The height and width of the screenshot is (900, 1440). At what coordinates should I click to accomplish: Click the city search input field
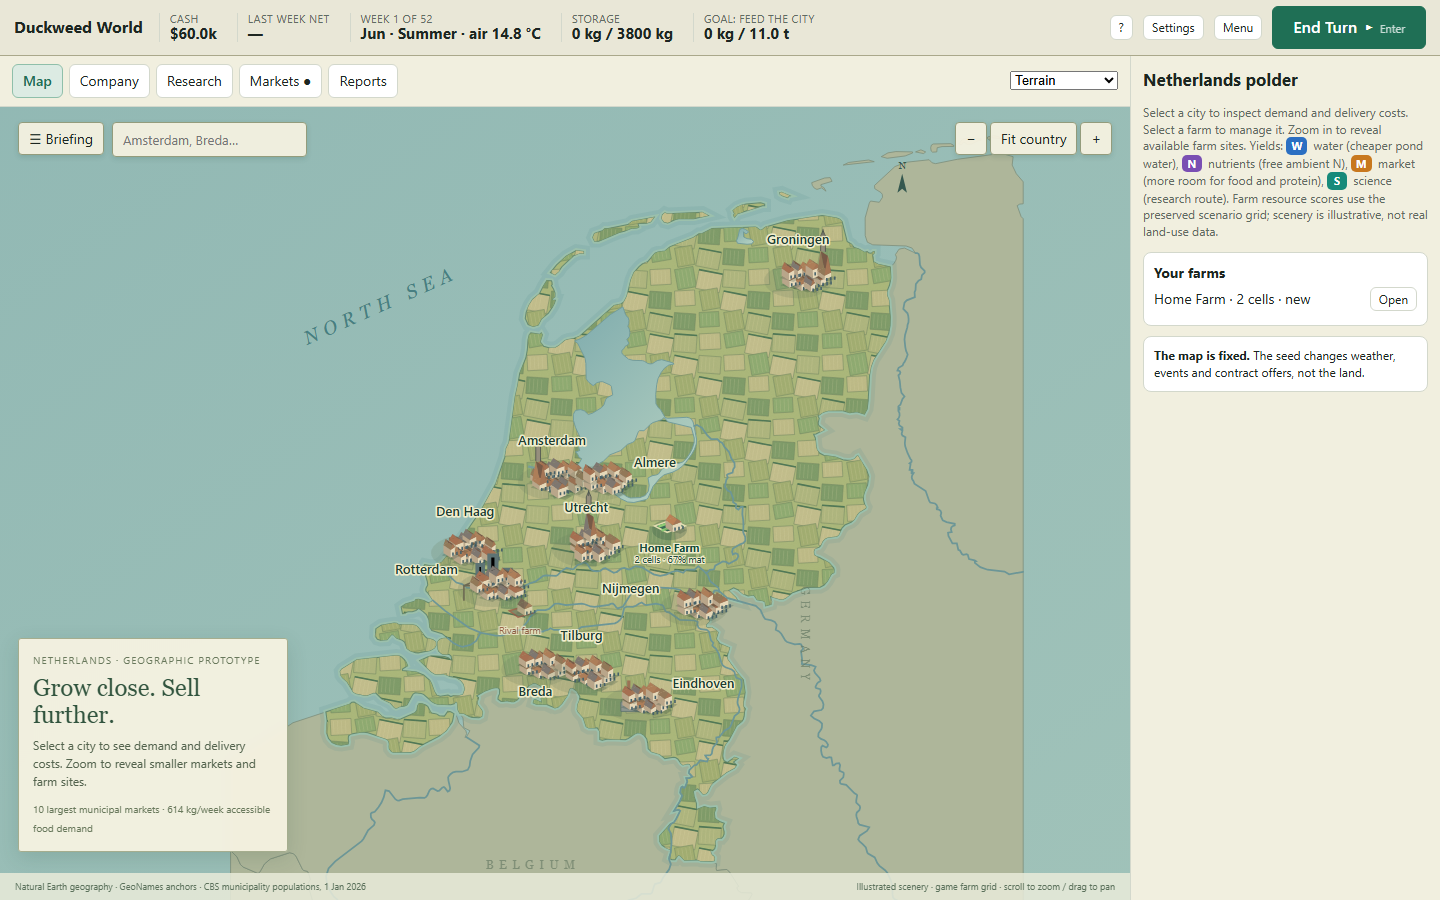209,140
